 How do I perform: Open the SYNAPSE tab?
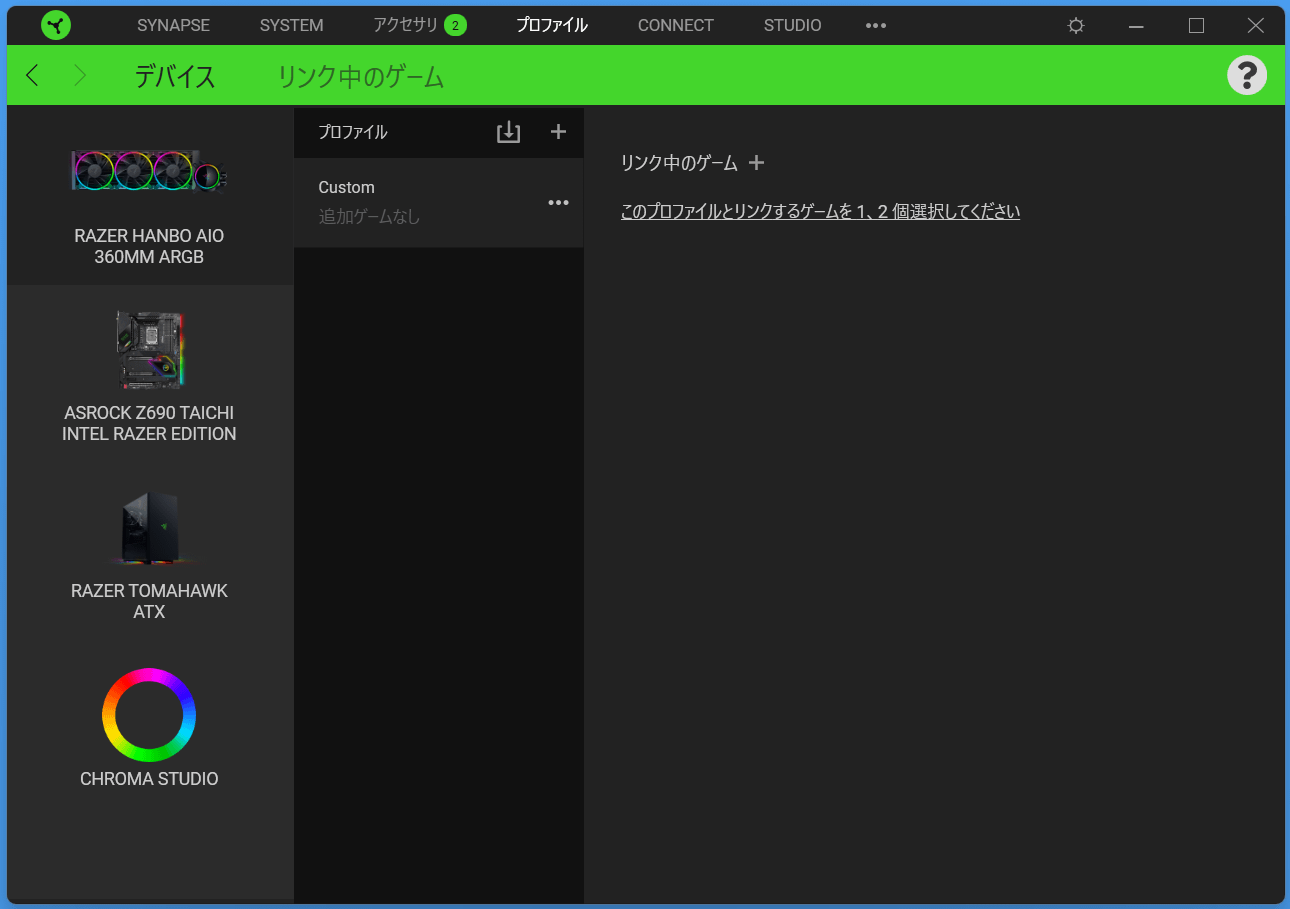173,25
